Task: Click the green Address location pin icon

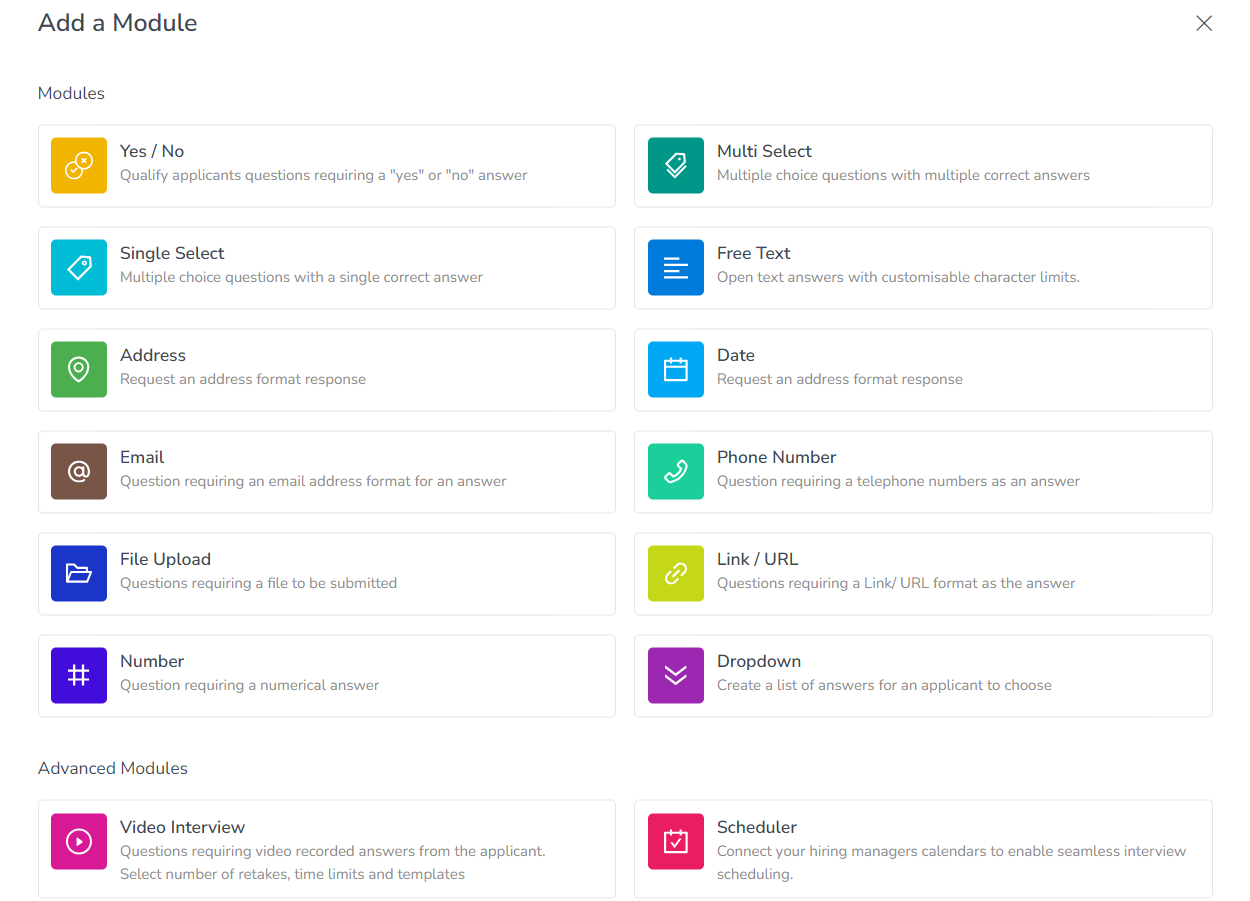Action: 79,370
